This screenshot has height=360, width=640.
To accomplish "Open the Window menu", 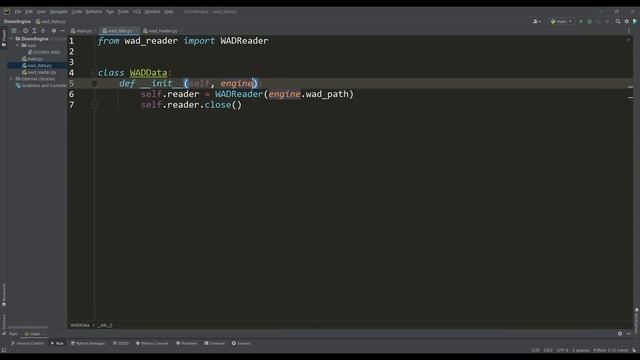I will pos(153,12).
